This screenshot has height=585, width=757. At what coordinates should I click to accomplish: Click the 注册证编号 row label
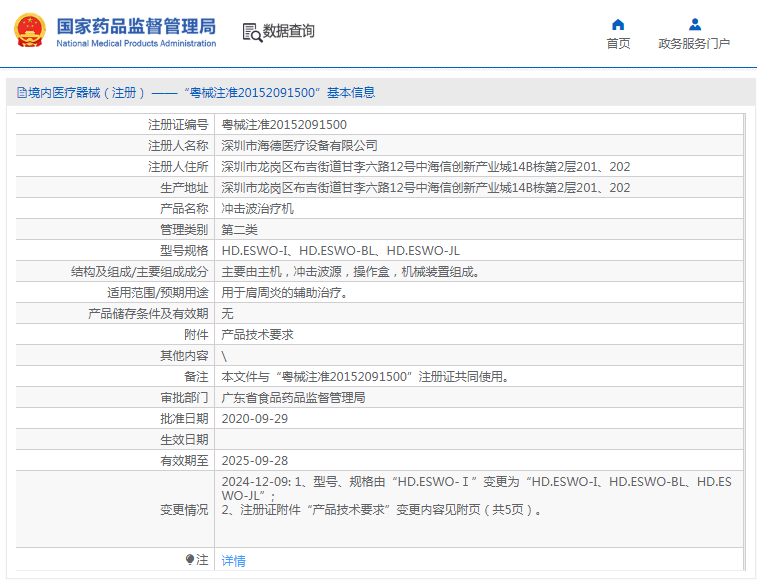[x=178, y=125]
